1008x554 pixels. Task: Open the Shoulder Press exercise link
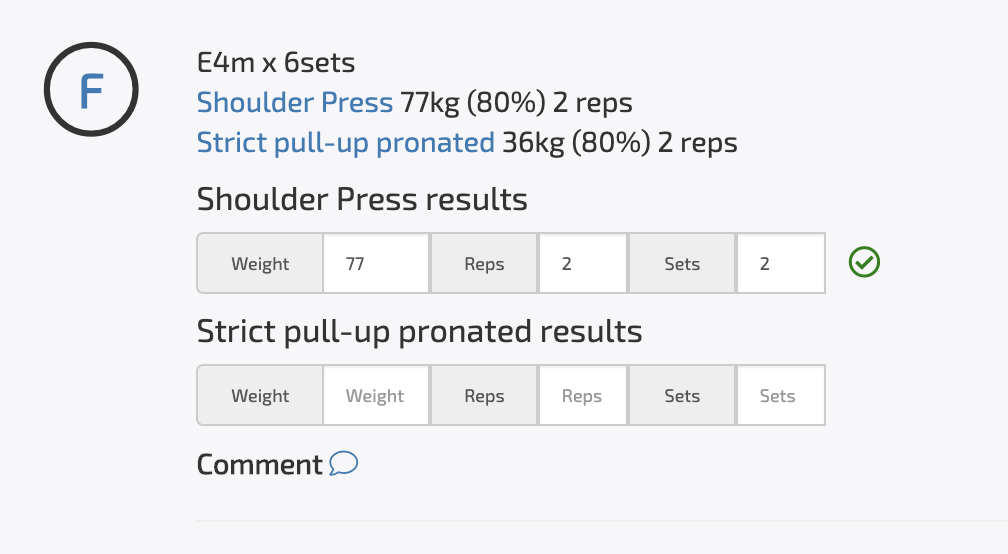click(294, 102)
